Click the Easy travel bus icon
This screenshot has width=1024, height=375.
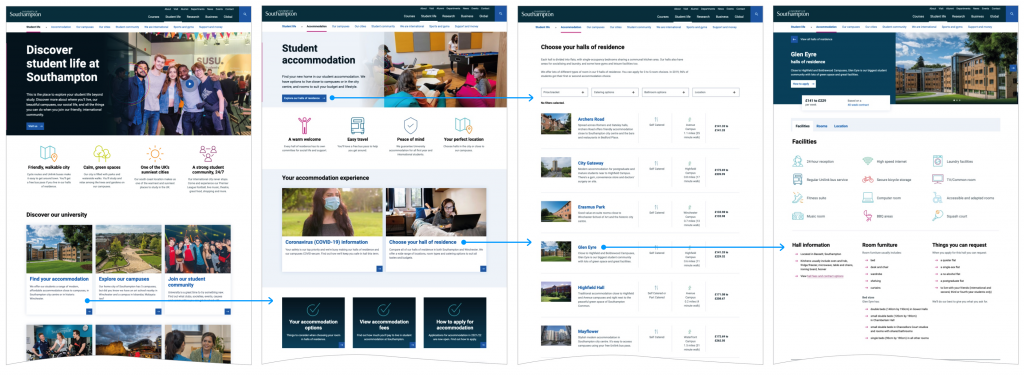(x=358, y=125)
